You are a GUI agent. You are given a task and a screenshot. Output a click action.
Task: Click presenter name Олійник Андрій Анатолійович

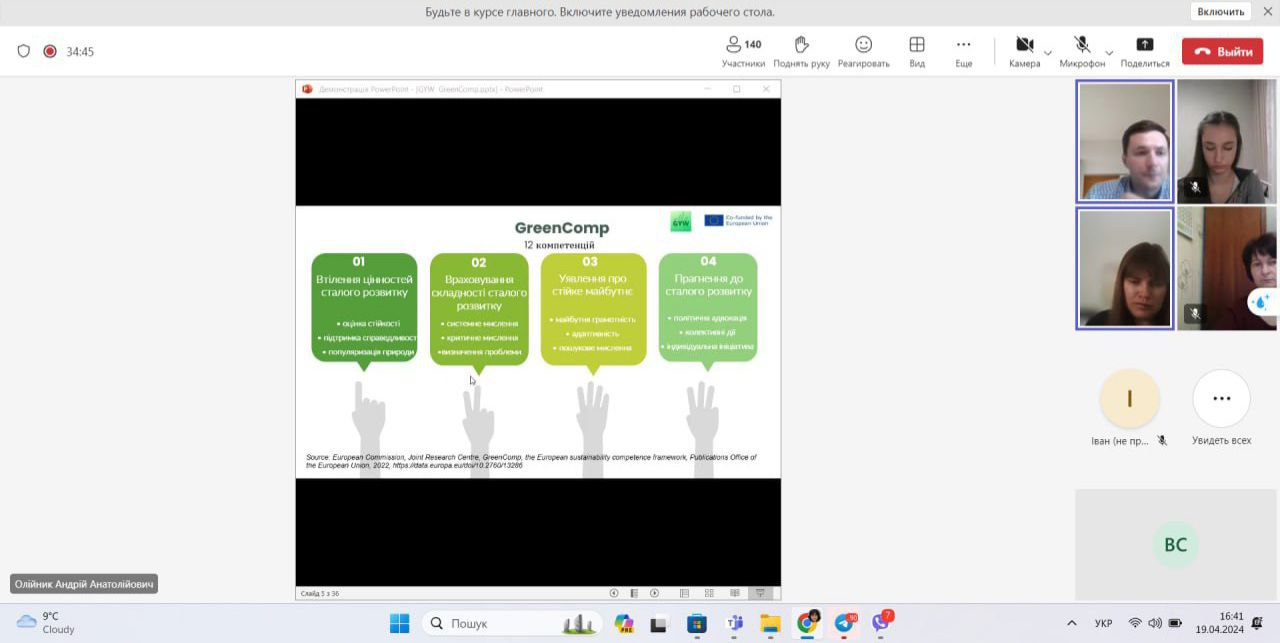(x=84, y=584)
